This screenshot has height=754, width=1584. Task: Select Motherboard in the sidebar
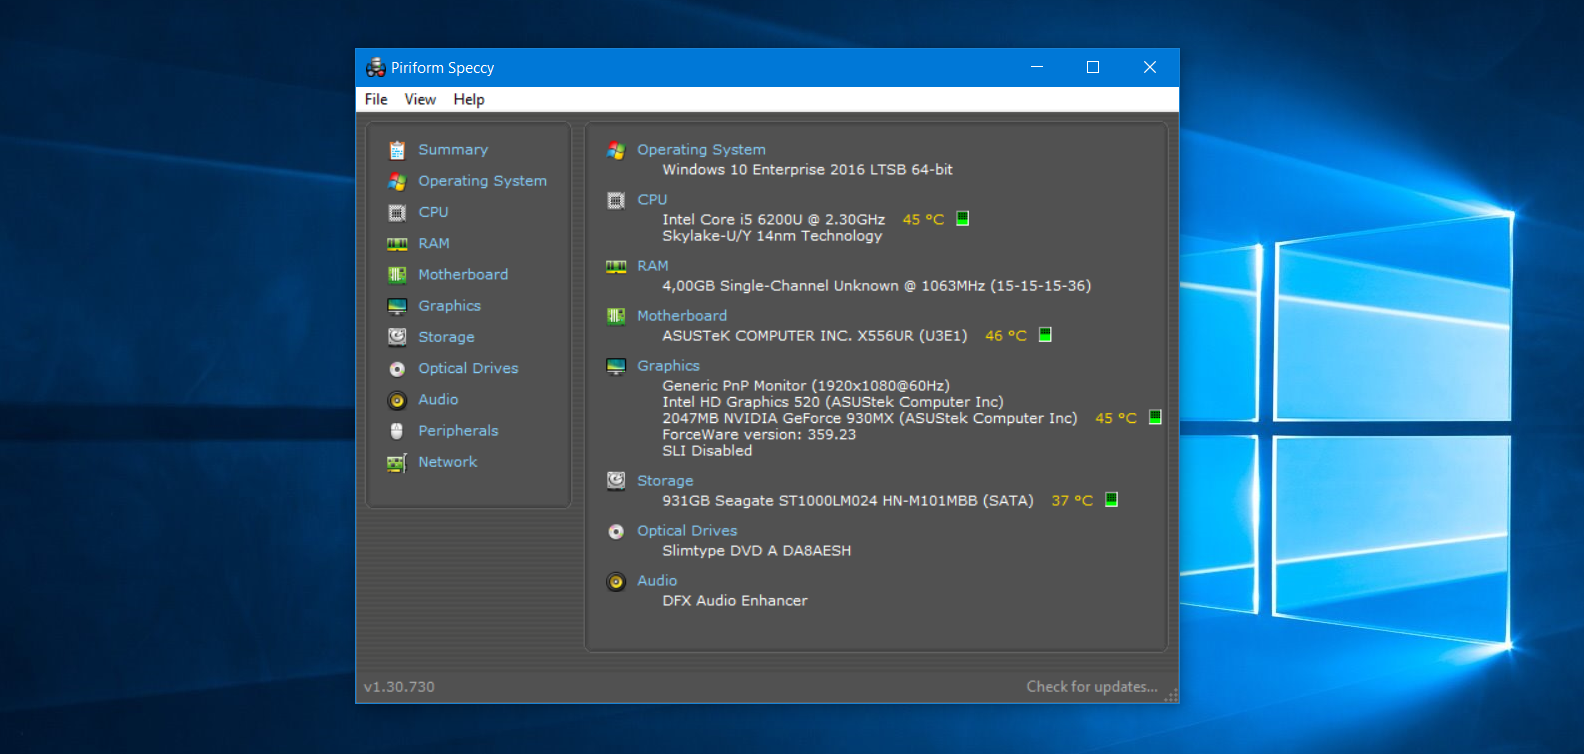pyautogui.click(x=463, y=274)
